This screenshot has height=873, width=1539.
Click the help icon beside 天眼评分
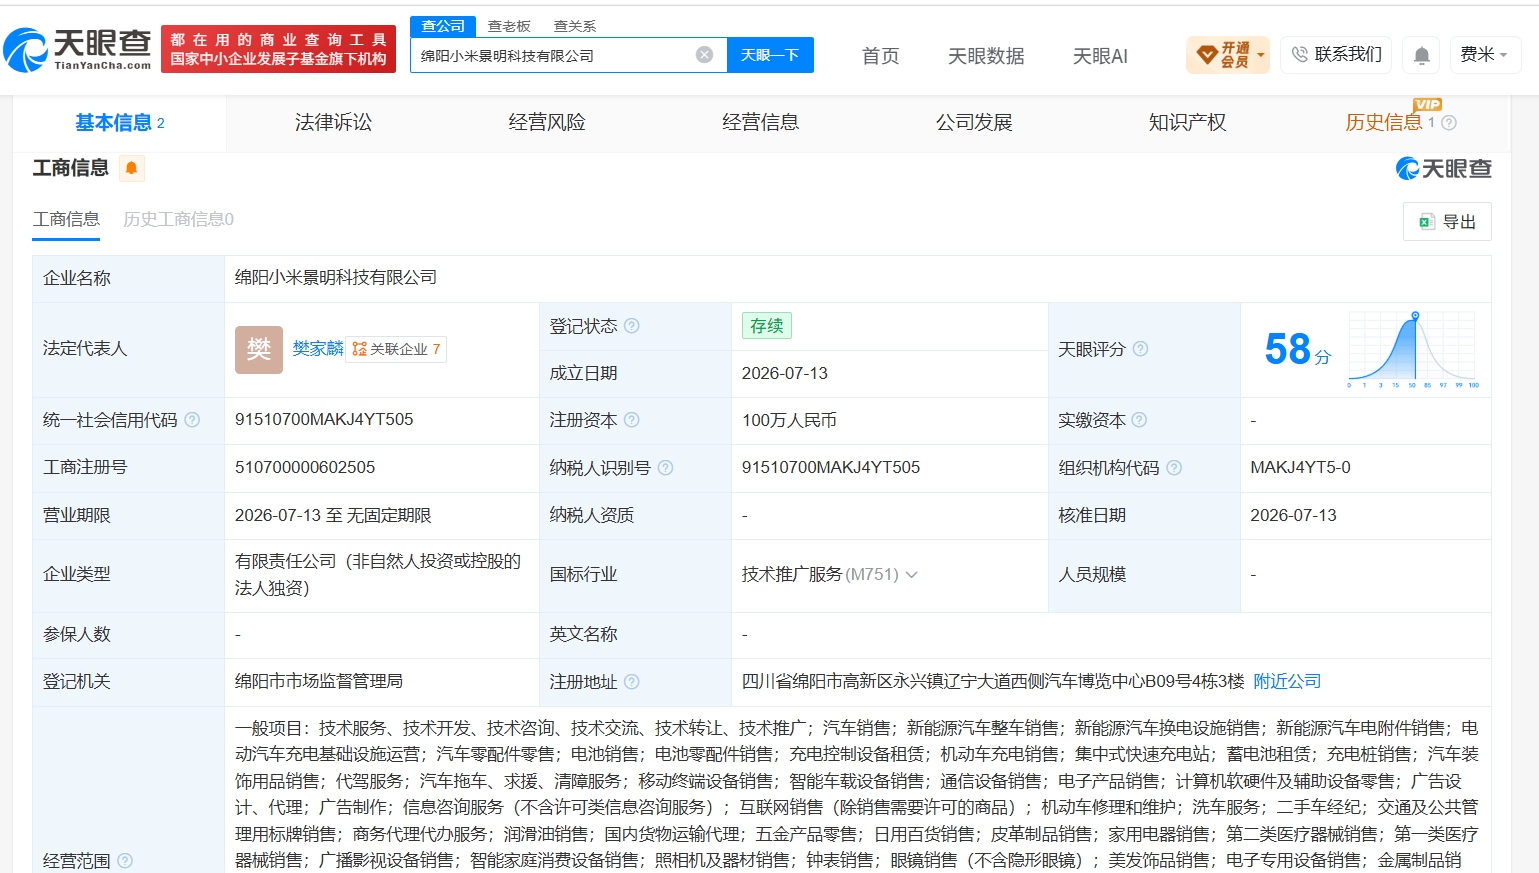click(x=1140, y=349)
